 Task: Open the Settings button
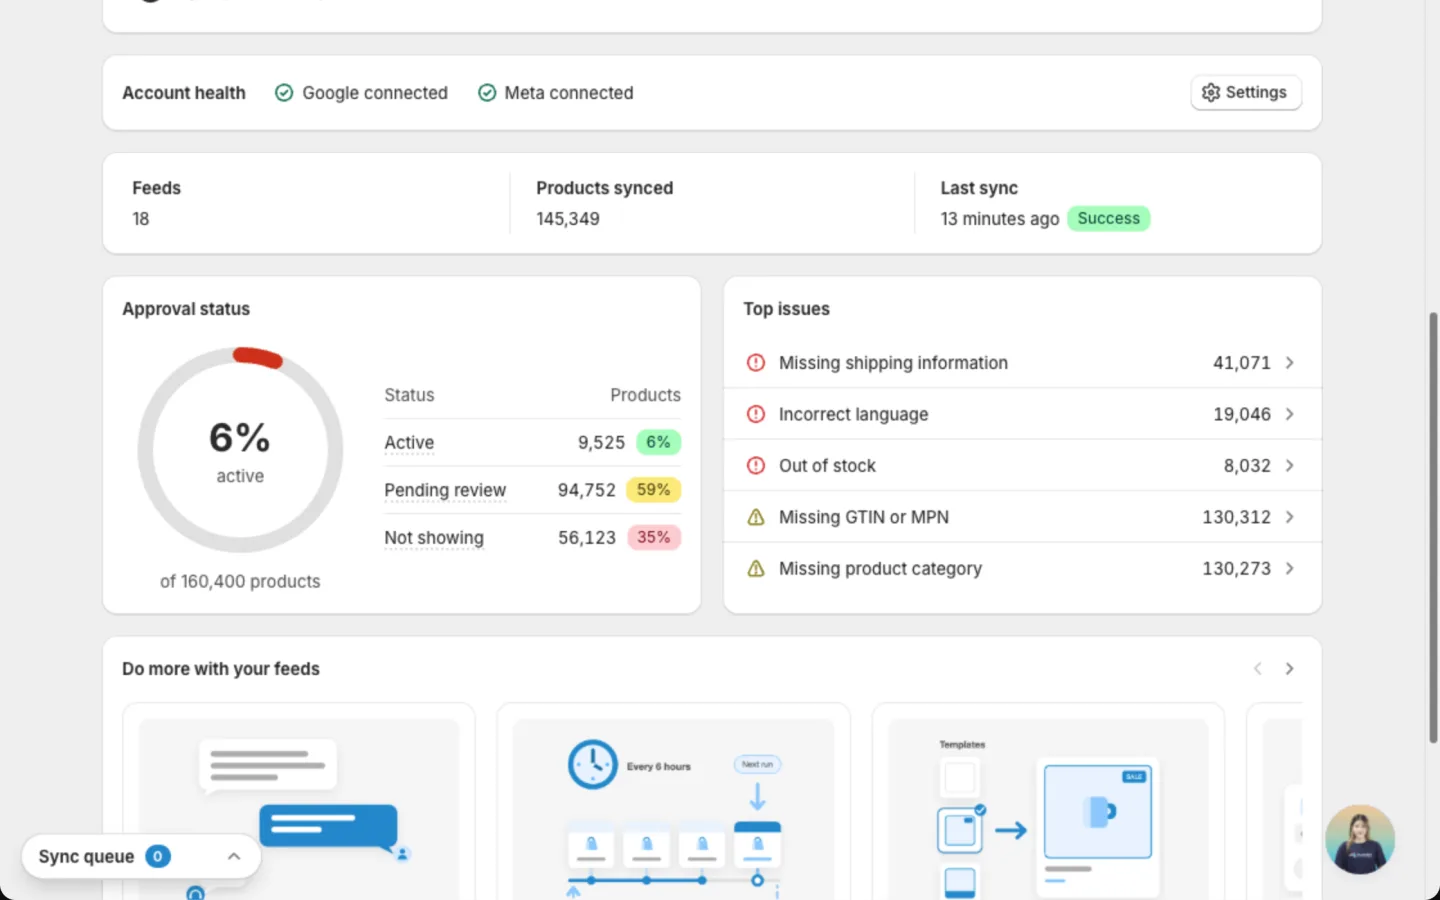pyautogui.click(x=1245, y=92)
